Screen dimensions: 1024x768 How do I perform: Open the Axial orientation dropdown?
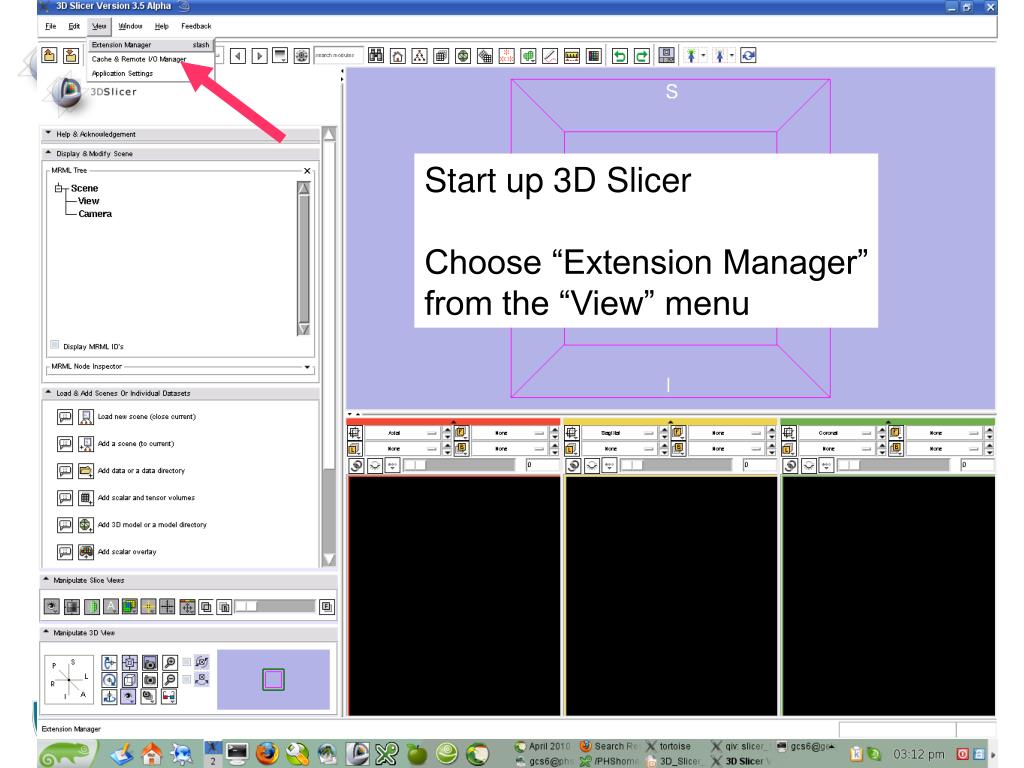[x=402, y=433]
